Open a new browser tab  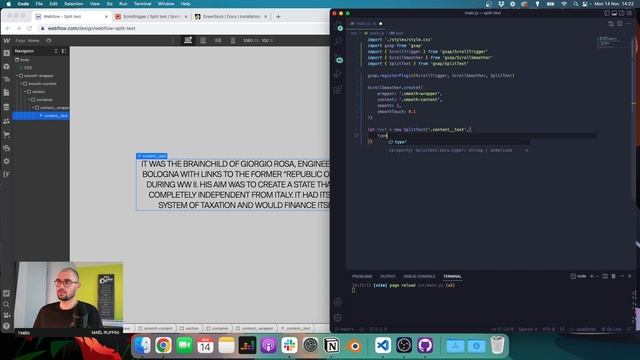pyautogui.click(x=278, y=17)
